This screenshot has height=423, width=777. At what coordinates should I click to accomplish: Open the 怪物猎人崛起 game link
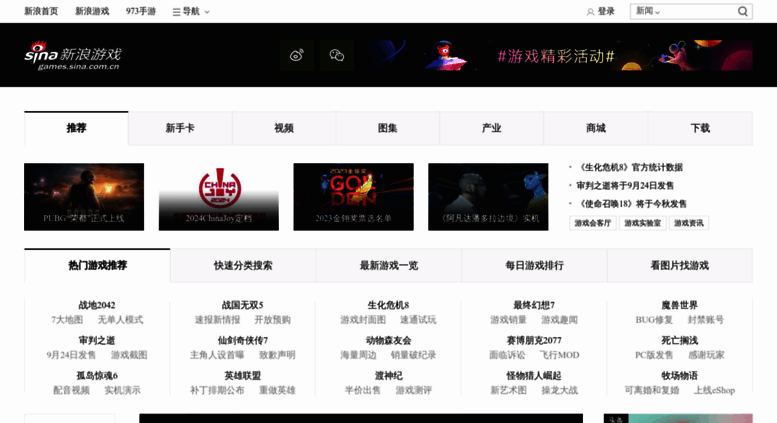tap(534, 375)
